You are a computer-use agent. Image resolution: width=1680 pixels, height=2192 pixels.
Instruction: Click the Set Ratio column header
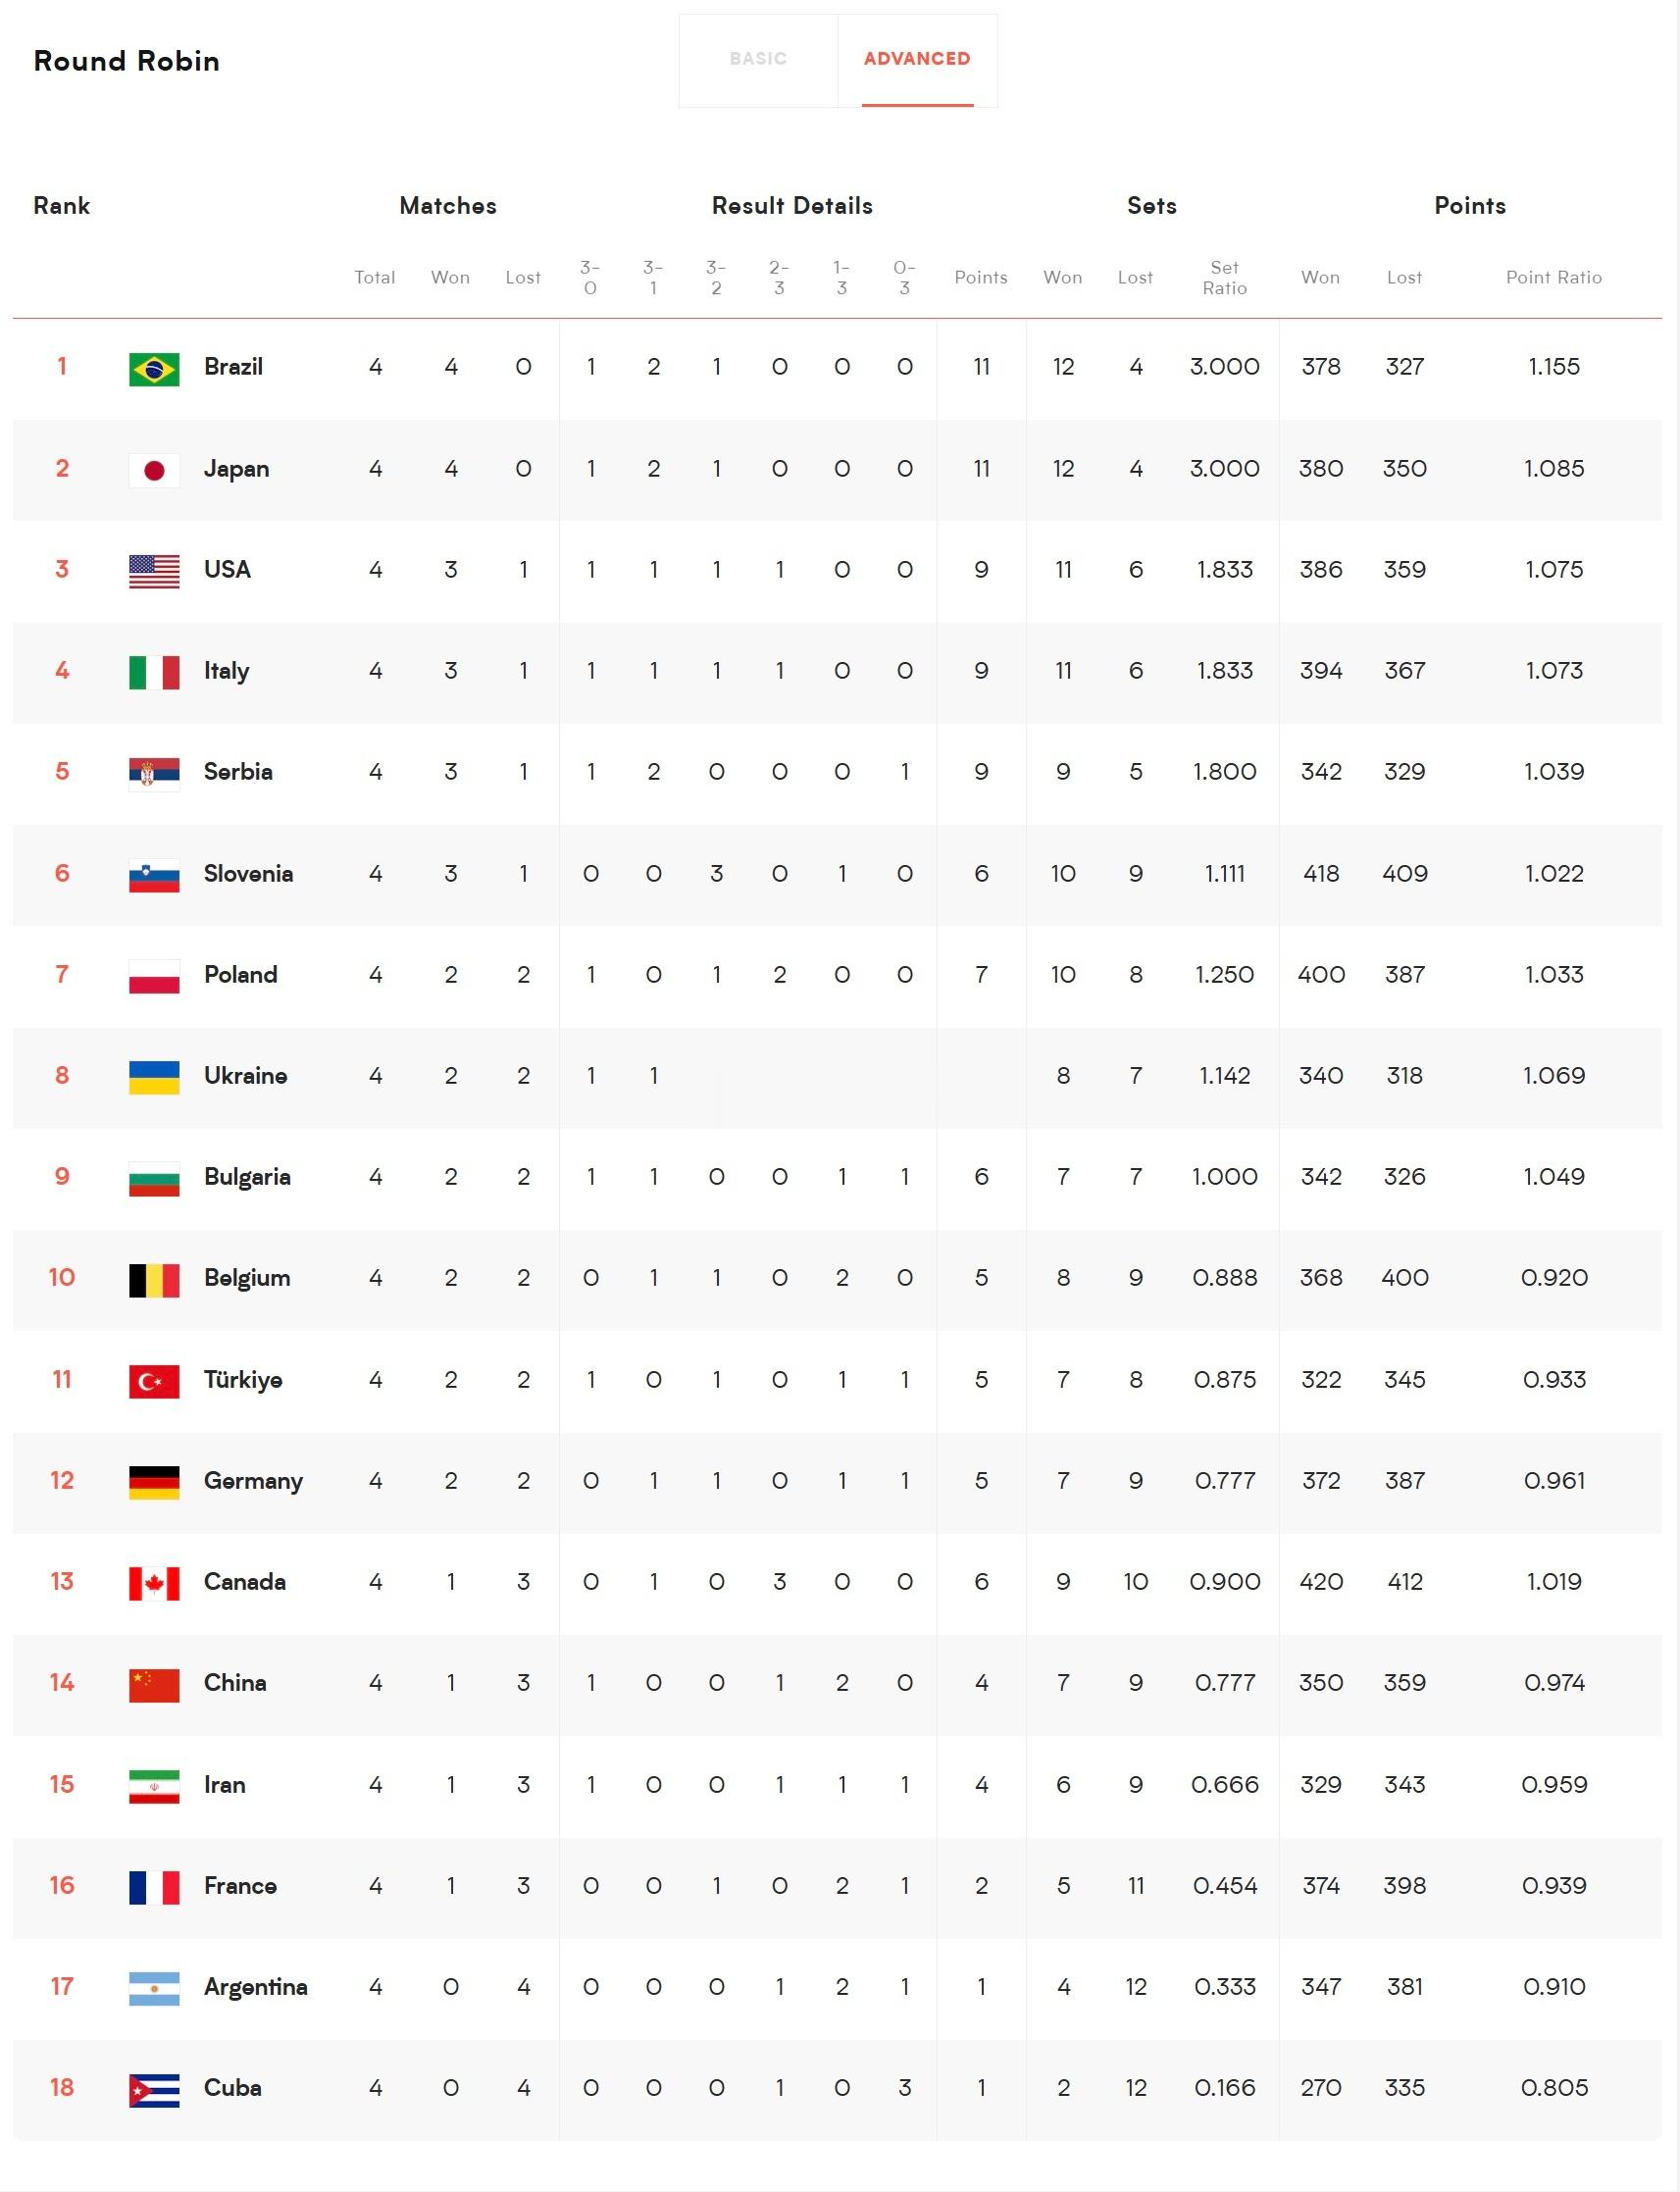coord(1224,278)
